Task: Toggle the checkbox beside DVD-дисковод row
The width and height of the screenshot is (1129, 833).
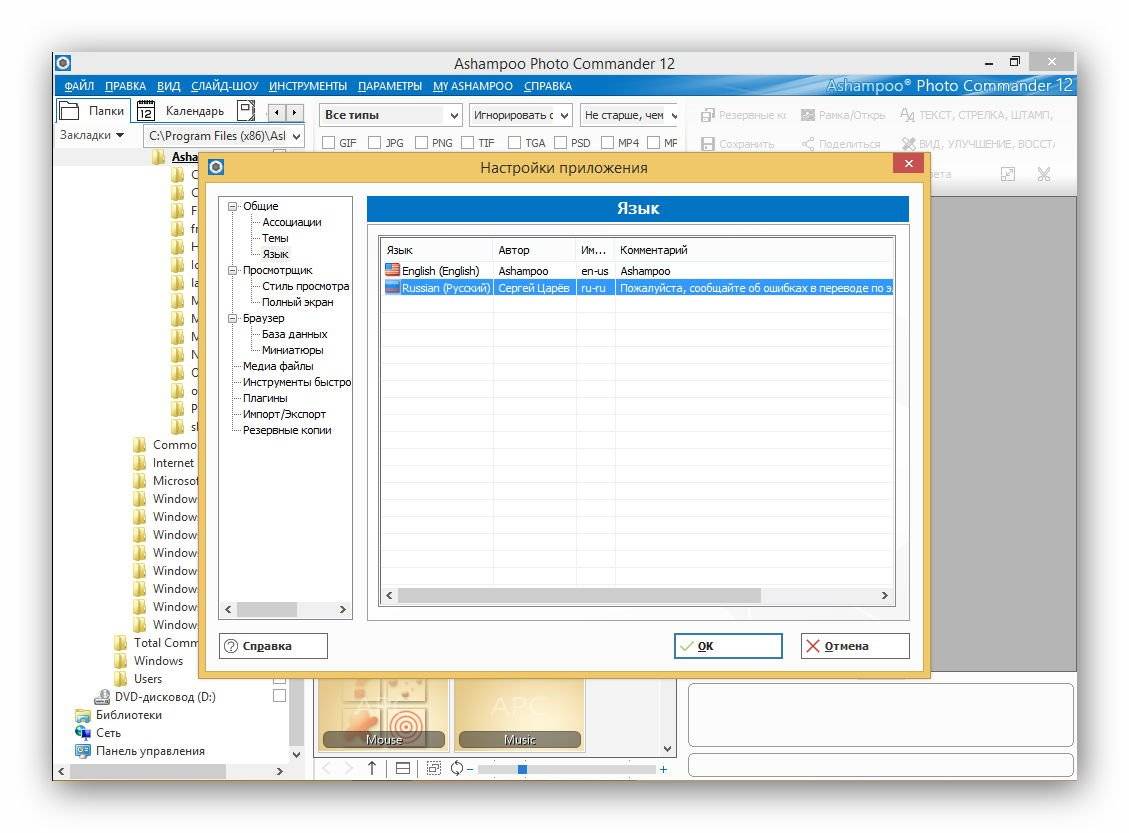Action: [279, 695]
